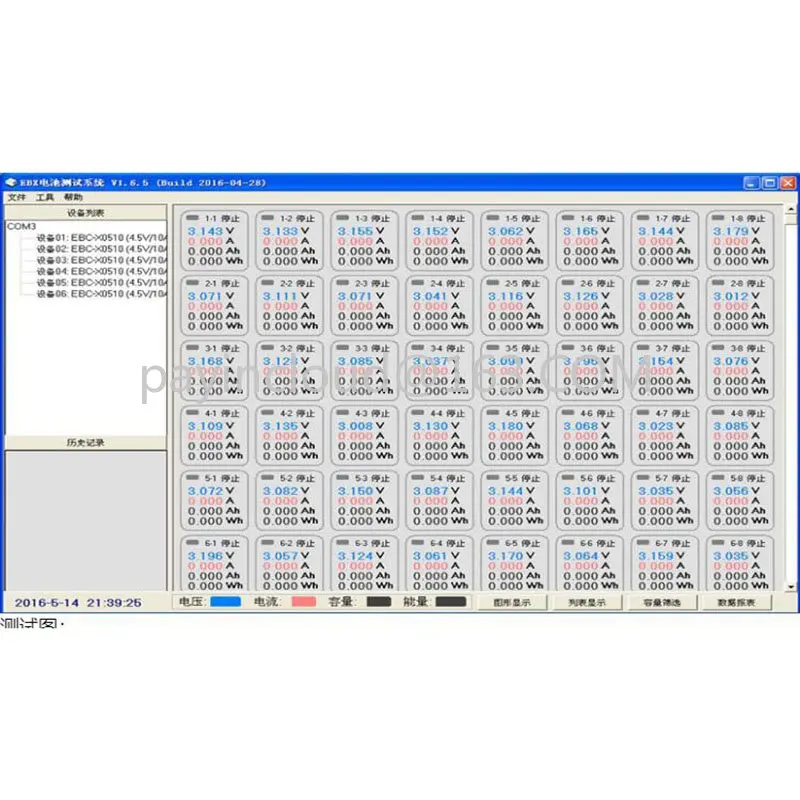Image resolution: width=800 pixels, height=800 pixels.
Task: Click the status indicator of channel 4-5
Action: click(x=493, y=412)
